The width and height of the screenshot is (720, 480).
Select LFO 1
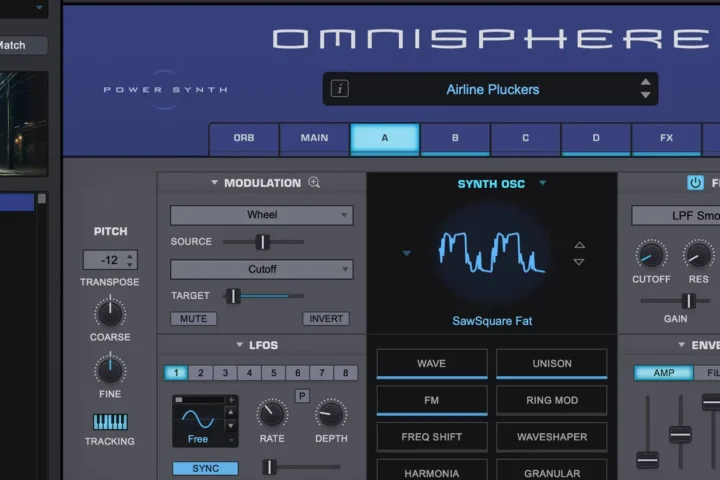(176, 373)
